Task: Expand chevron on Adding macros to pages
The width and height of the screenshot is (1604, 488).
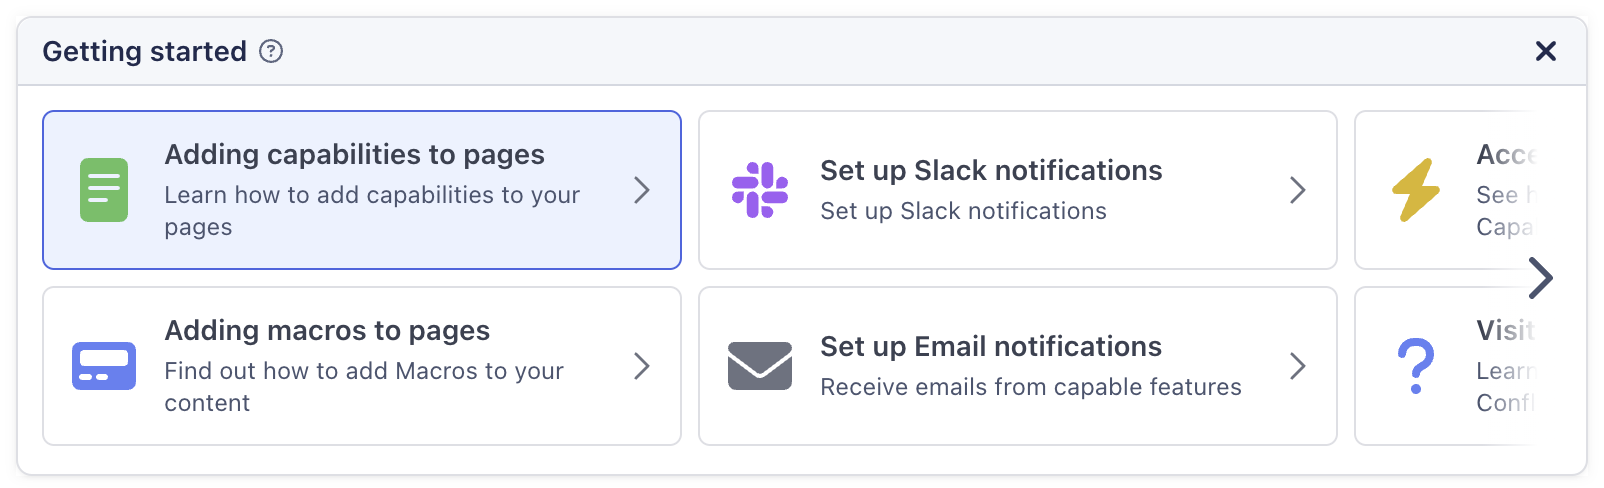Action: click(x=642, y=366)
